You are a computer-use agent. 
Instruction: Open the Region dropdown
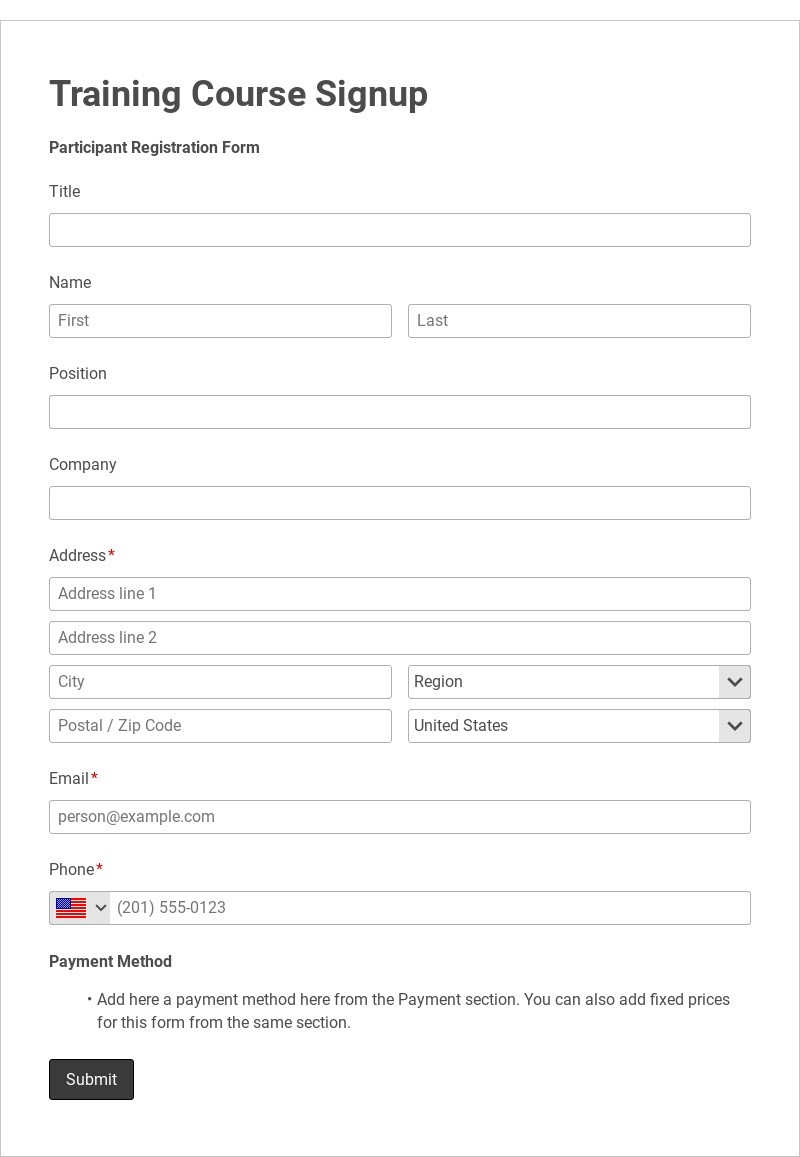(x=578, y=682)
